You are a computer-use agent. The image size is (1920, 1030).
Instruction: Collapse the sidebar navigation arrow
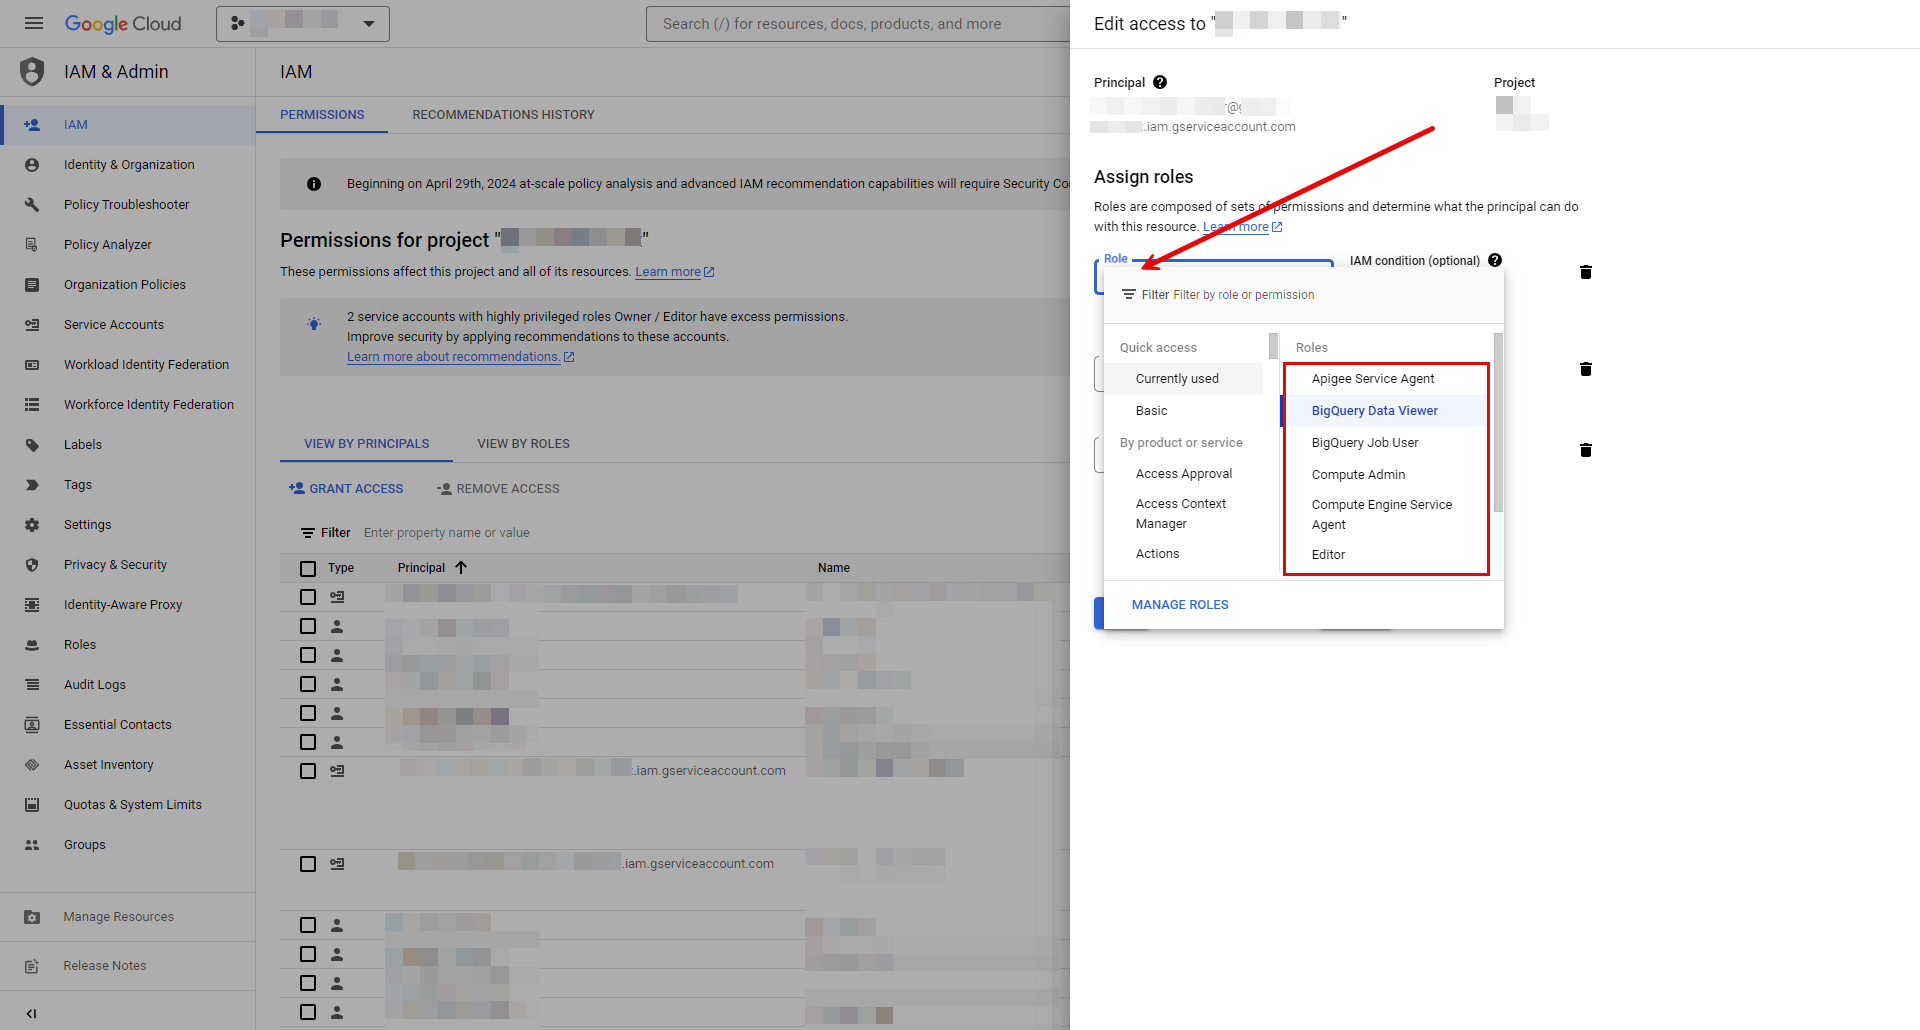click(x=32, y=1013)
